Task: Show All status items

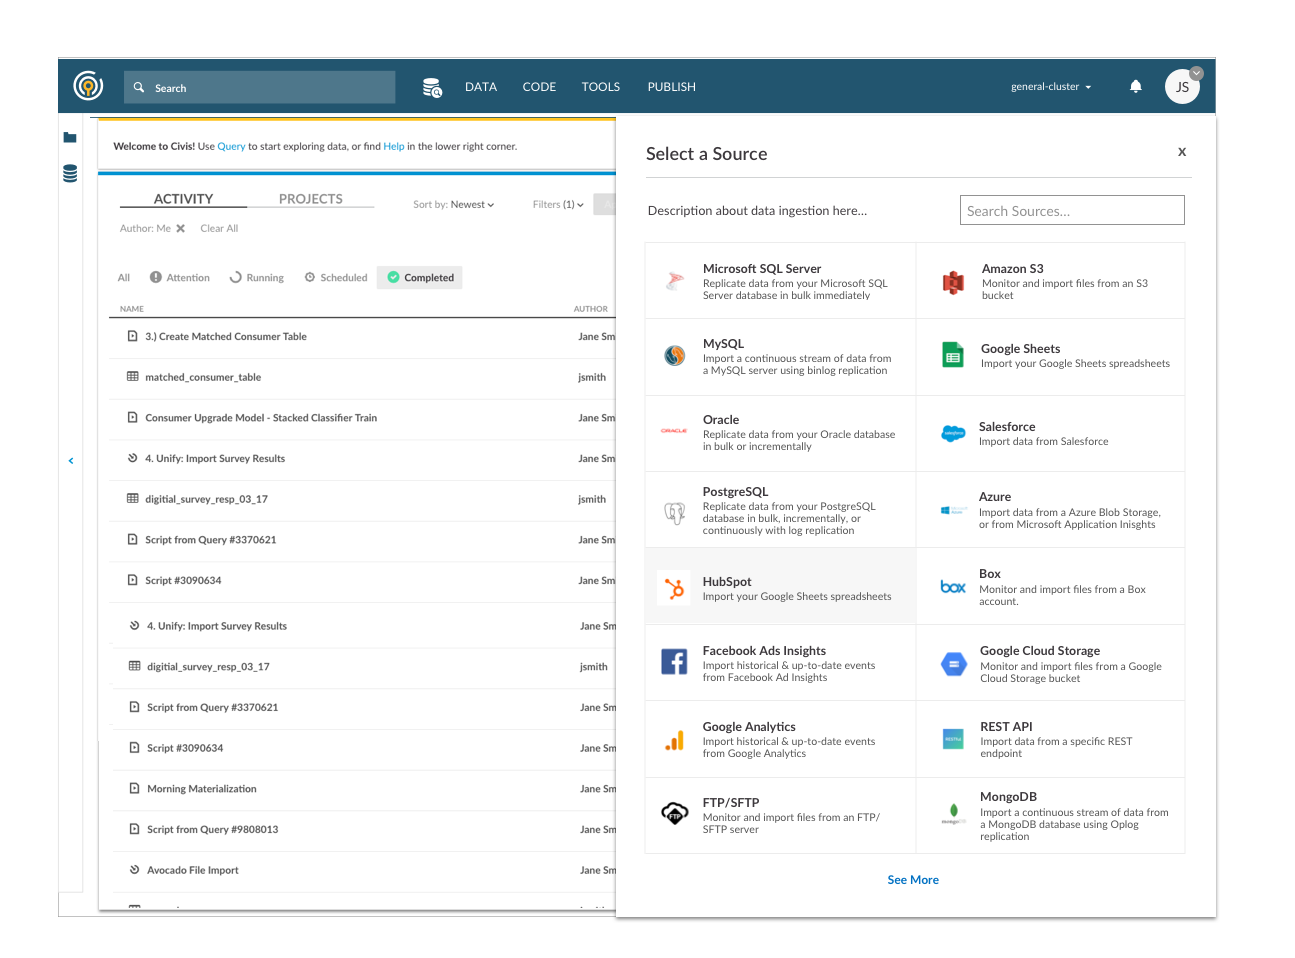Action: click(124, 278)
